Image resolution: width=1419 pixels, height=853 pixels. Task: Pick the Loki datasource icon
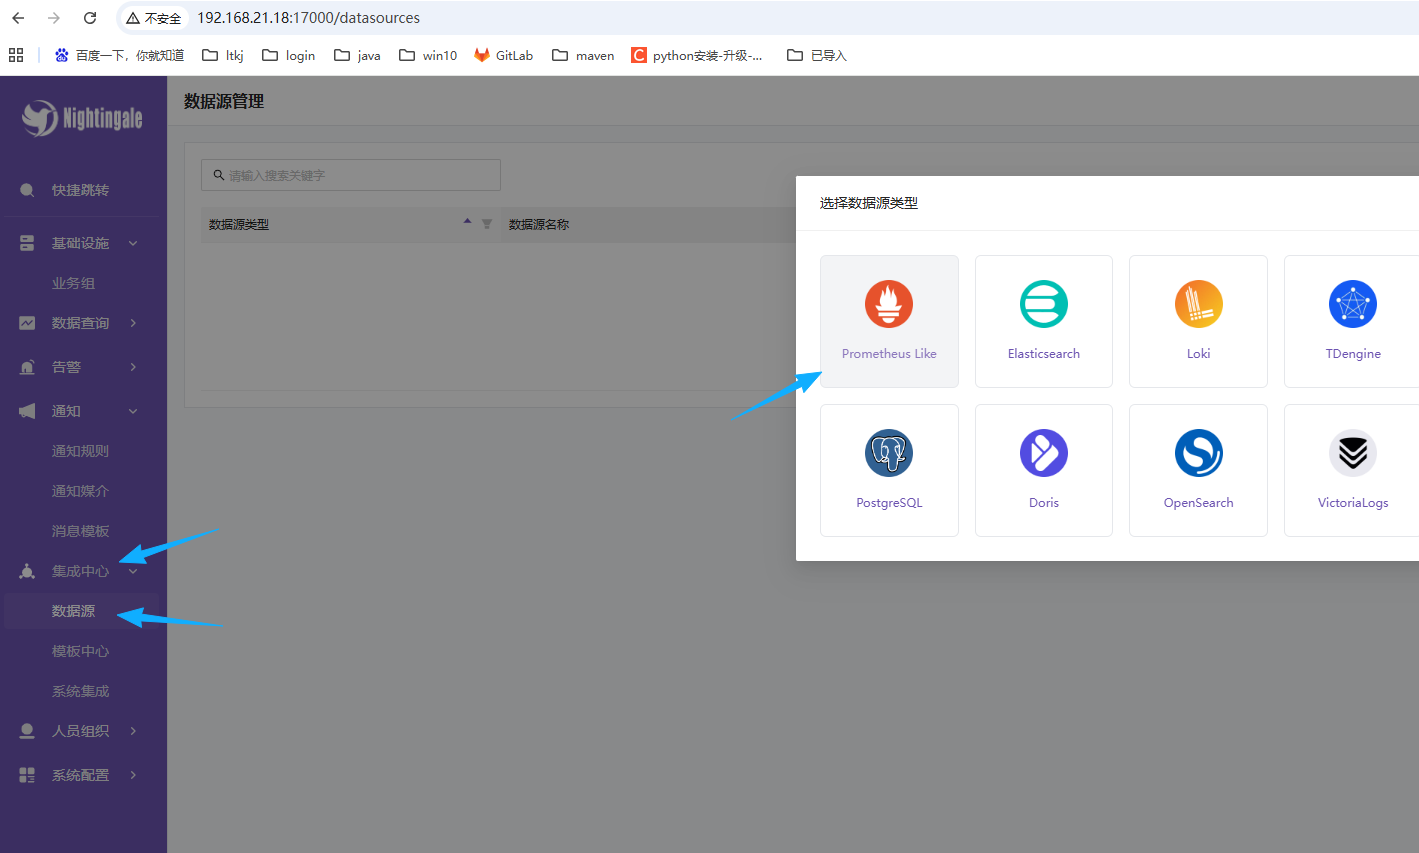click(x=1198, y=304)
